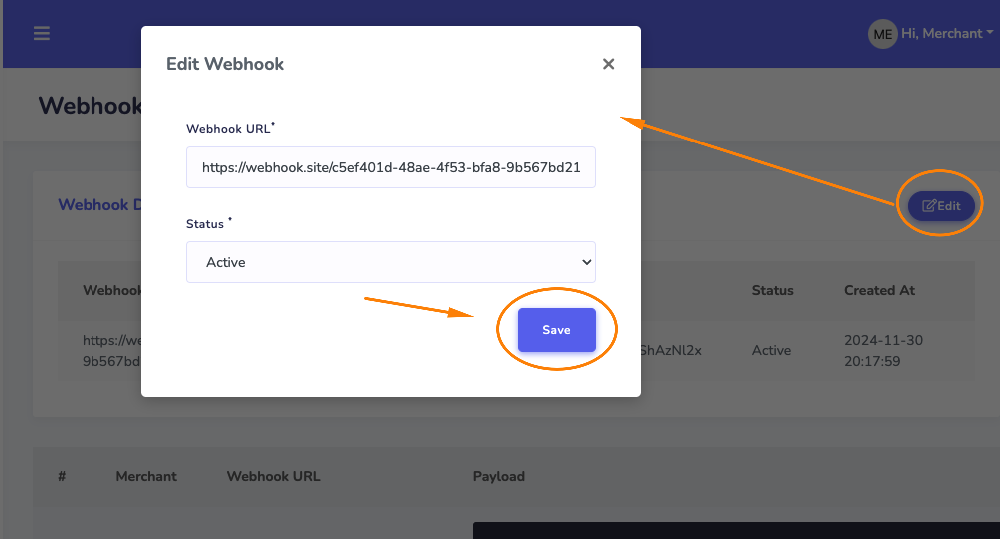The image size is (1000, 539).
Task: Focus the Webhook URL text field
Action: coord(390,168)
